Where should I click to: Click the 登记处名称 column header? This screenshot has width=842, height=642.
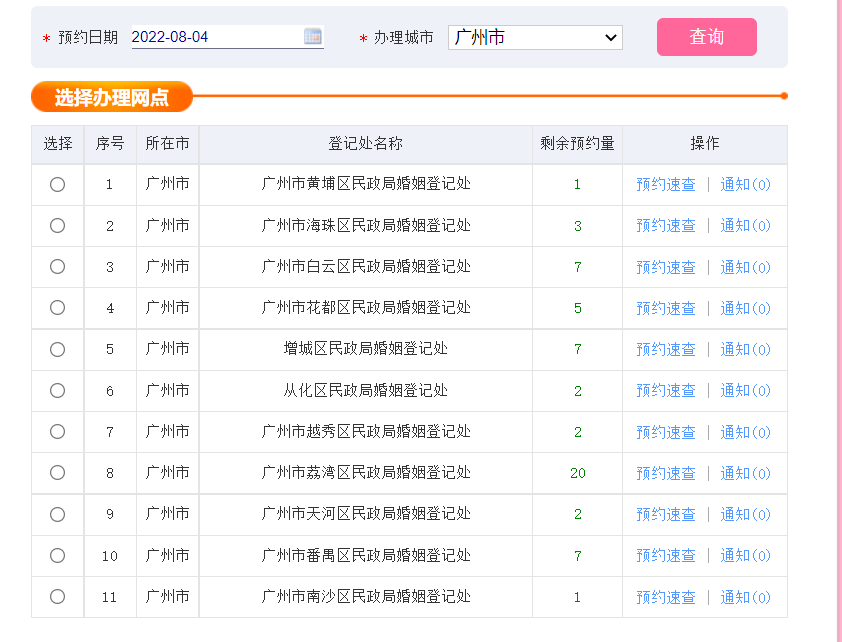365,143
